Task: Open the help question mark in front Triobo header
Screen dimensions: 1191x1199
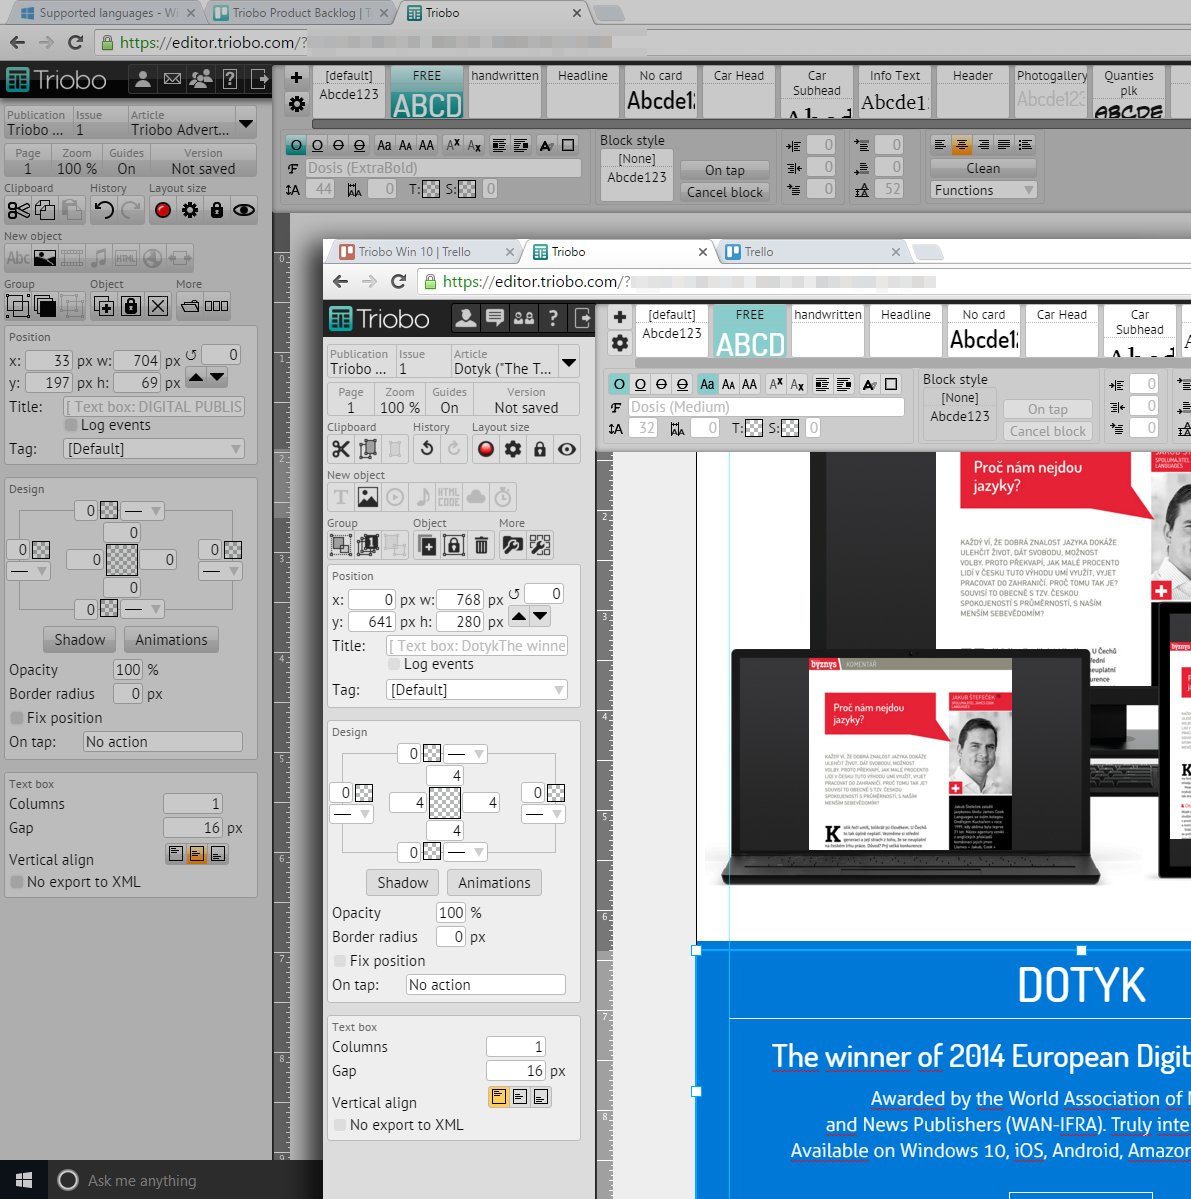Action: 553,318
